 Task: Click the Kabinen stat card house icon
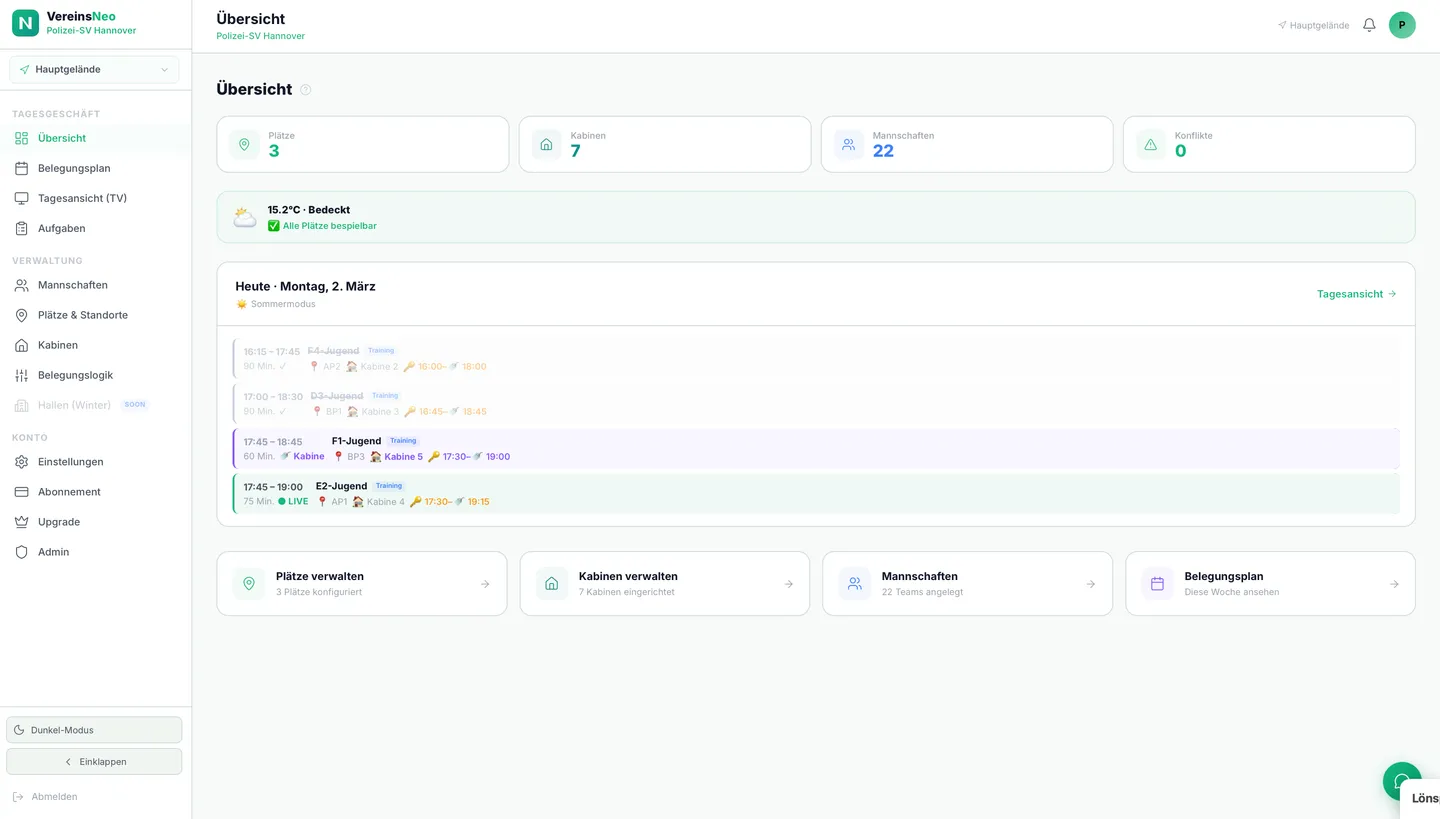(x=546, y=144)
